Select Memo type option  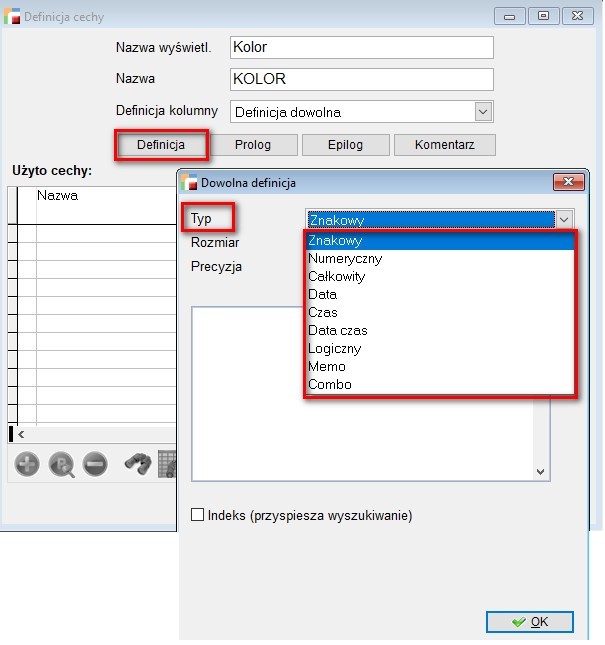pos(440,367)
